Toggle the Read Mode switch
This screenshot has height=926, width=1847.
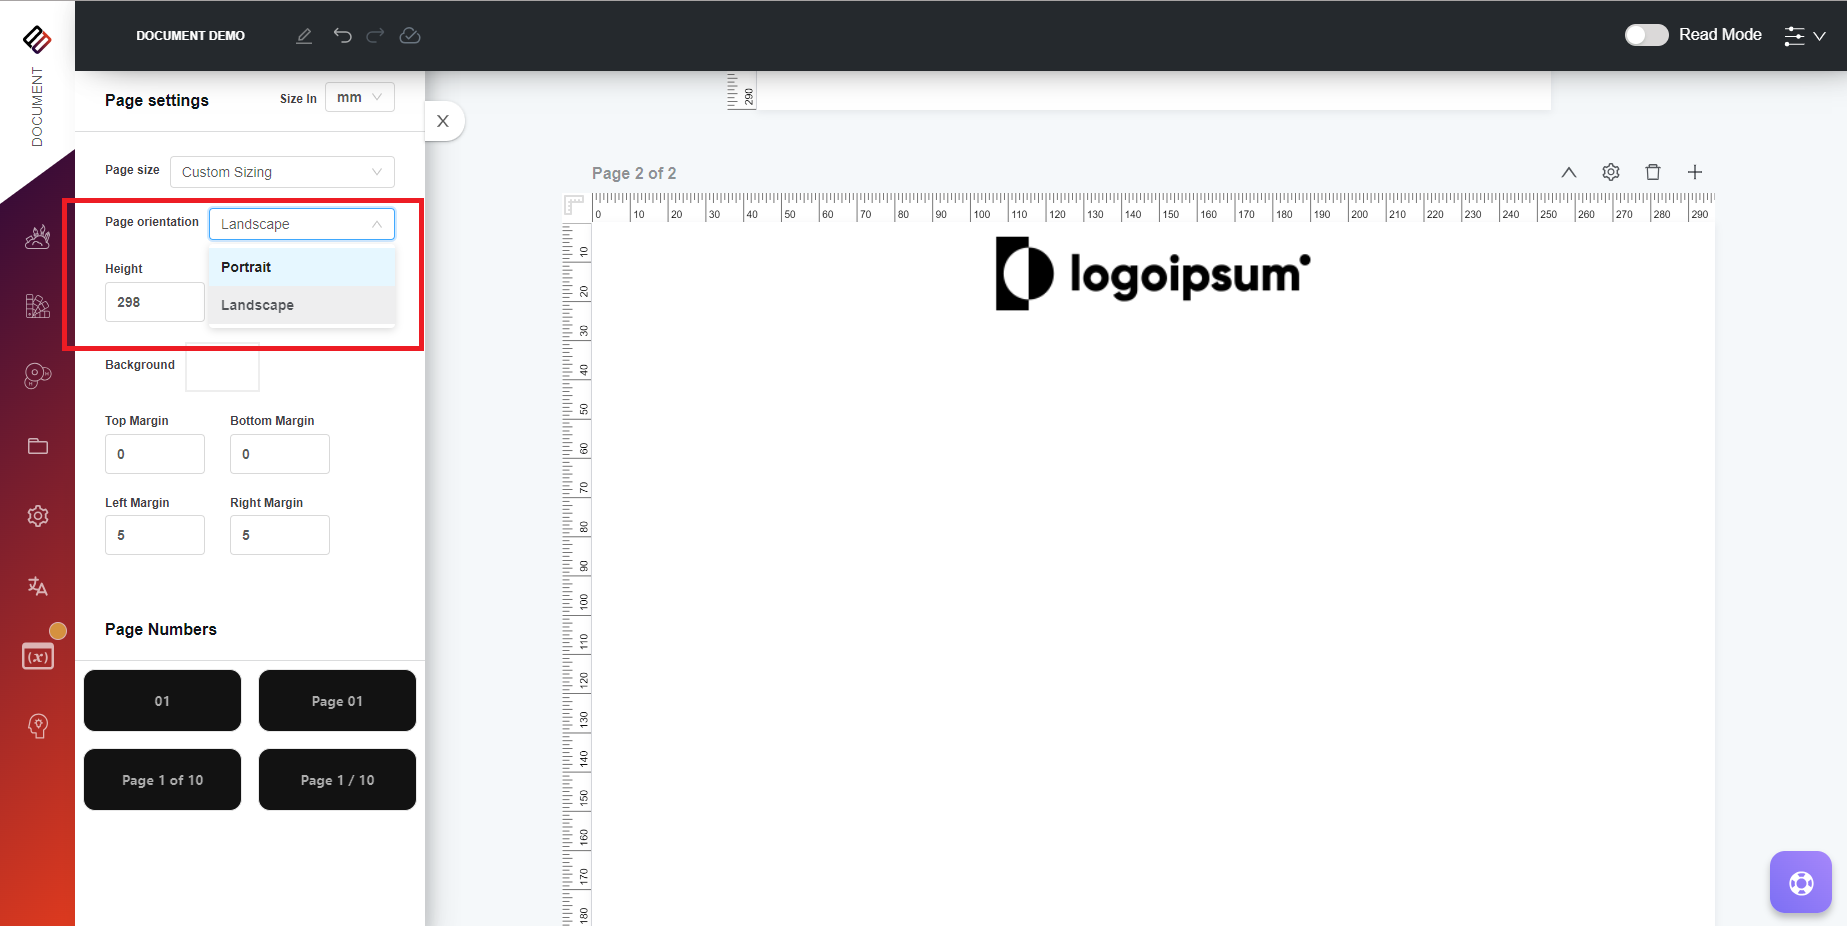tap(1646, 35)
